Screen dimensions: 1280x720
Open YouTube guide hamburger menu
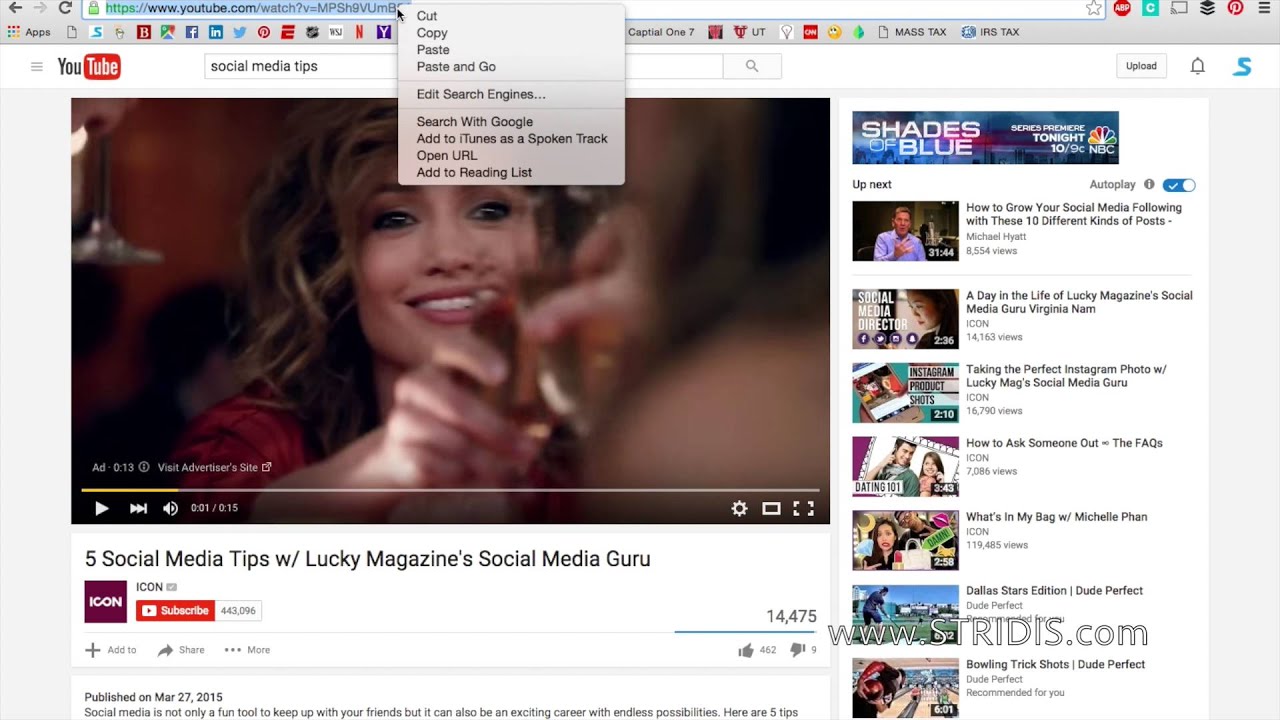[36, 67]
